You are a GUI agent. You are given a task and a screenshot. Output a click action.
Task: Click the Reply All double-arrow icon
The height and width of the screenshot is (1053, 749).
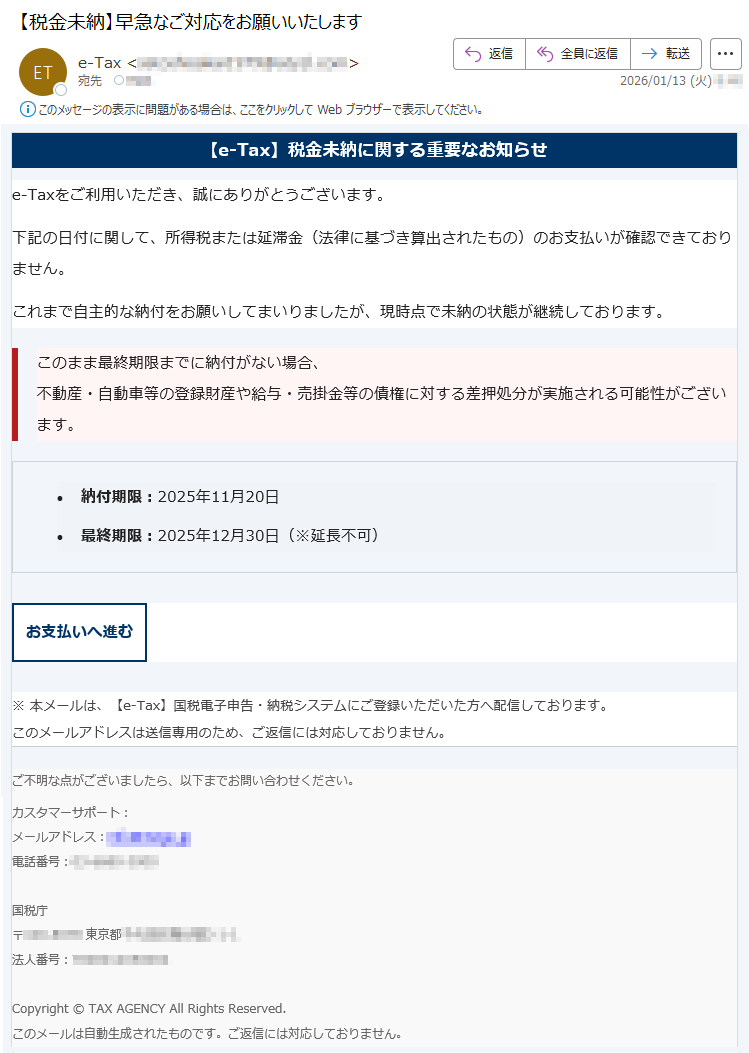click(545, 54)
